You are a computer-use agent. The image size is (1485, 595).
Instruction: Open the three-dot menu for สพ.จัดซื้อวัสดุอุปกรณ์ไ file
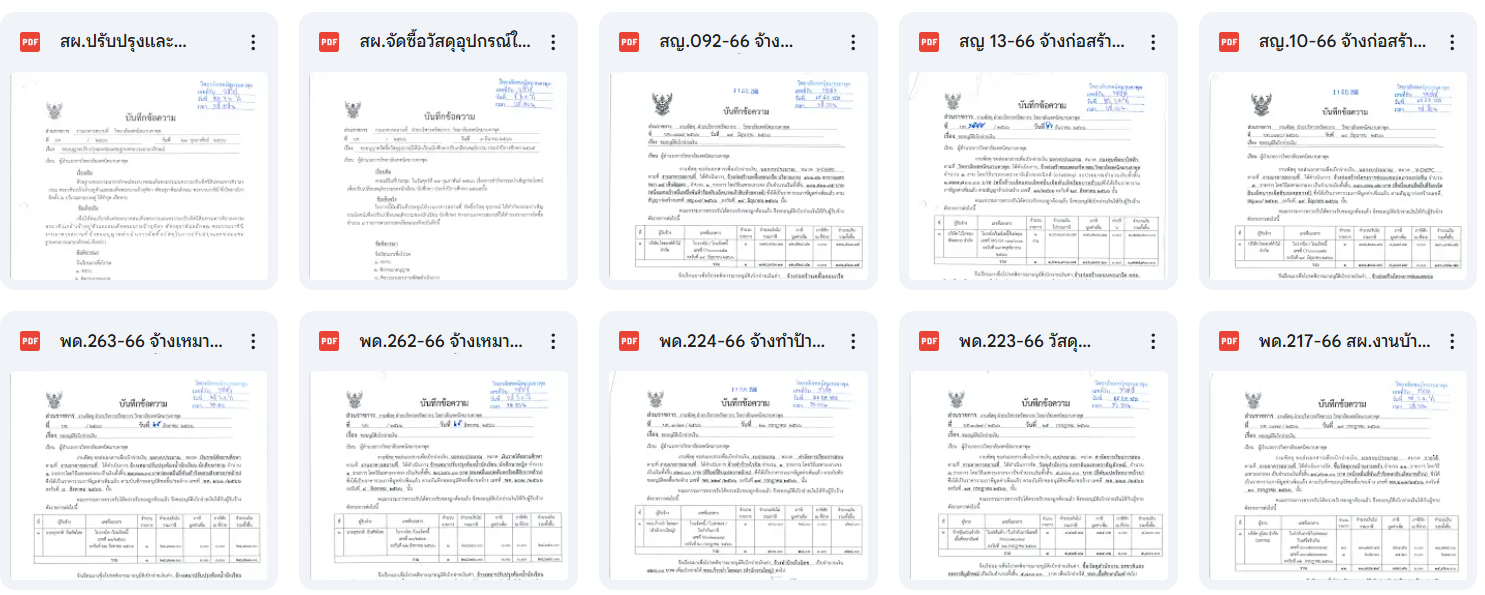tap(553, 42)
